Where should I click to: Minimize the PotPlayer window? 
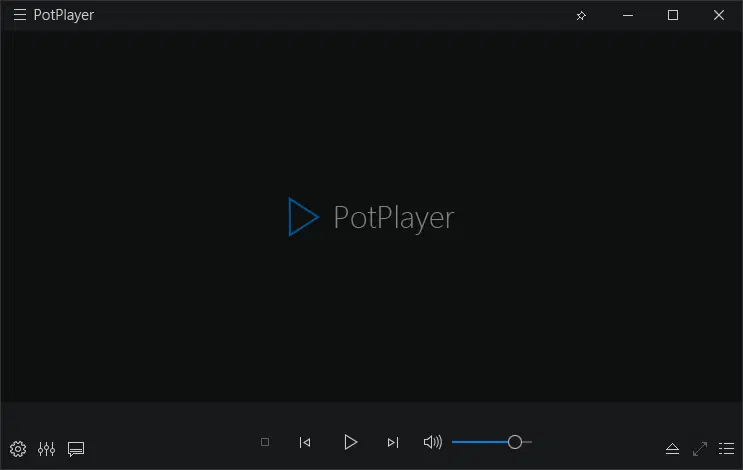pos(628,16)
